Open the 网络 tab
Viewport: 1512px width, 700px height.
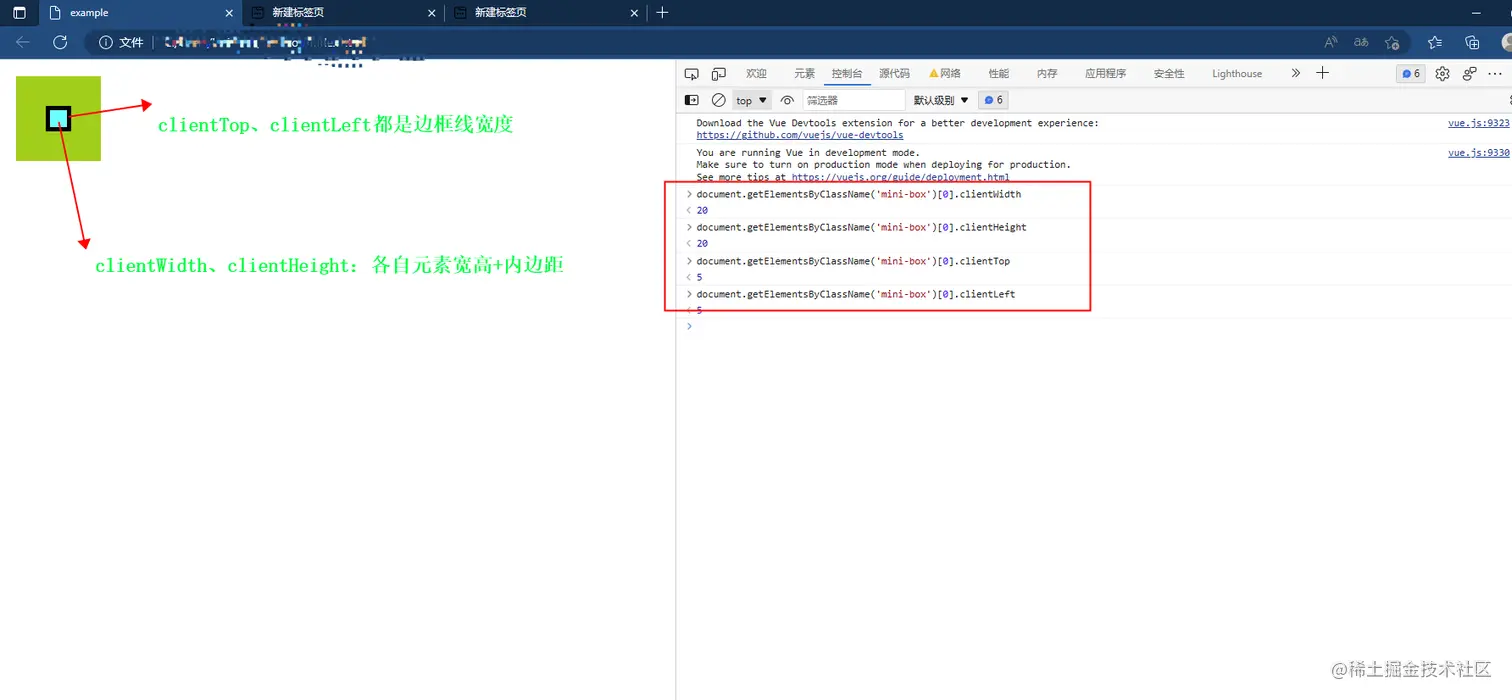[945, 74]
